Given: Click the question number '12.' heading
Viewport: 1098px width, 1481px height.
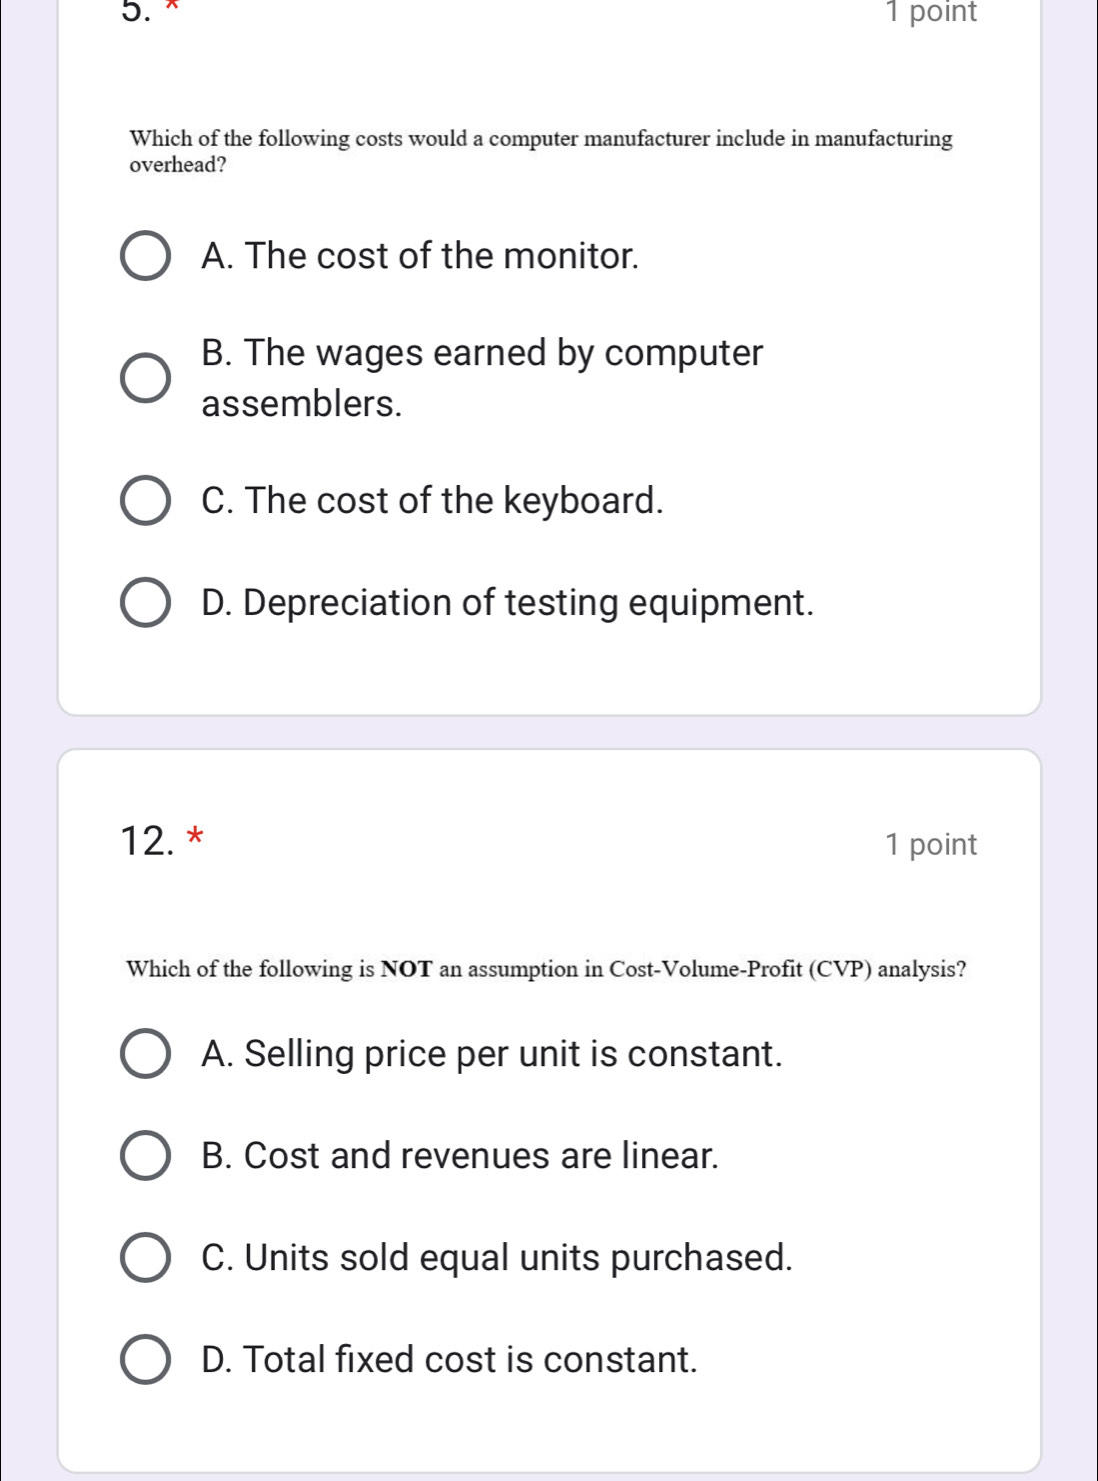Looking at the screenshot, I should point(145,842).
